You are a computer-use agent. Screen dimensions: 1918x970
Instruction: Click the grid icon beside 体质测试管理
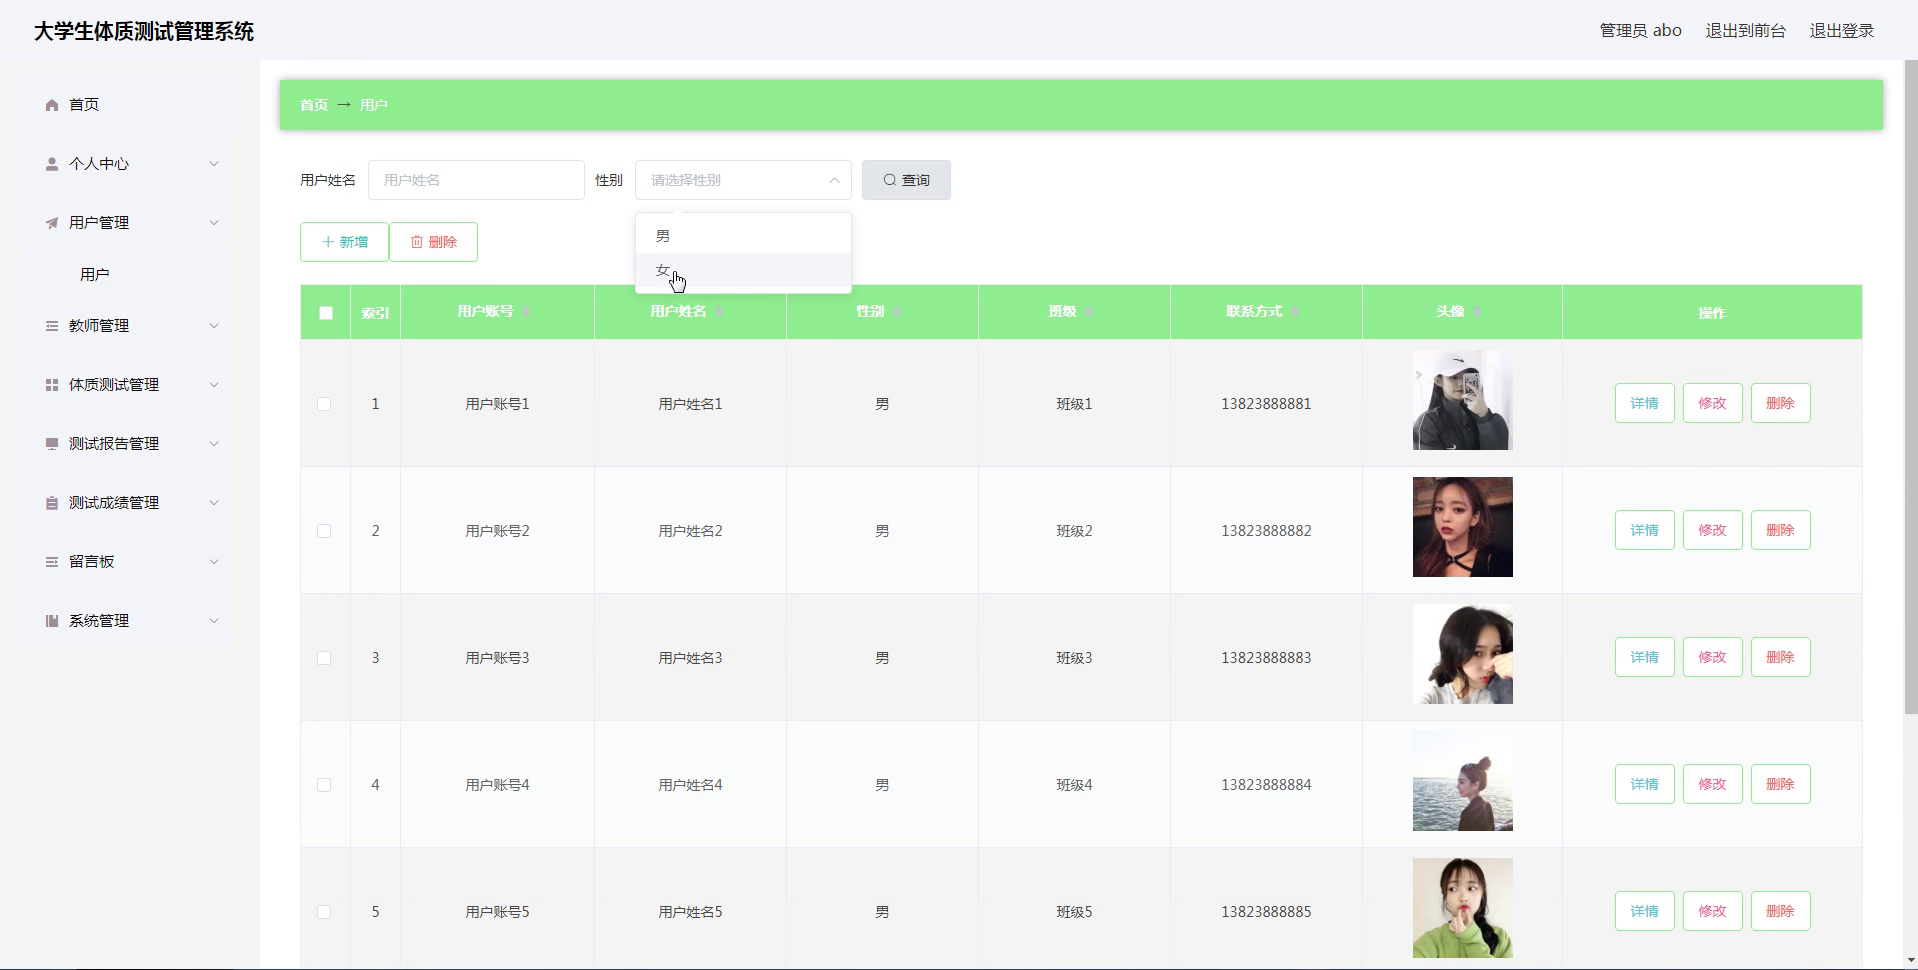click(x=52, y=385)
